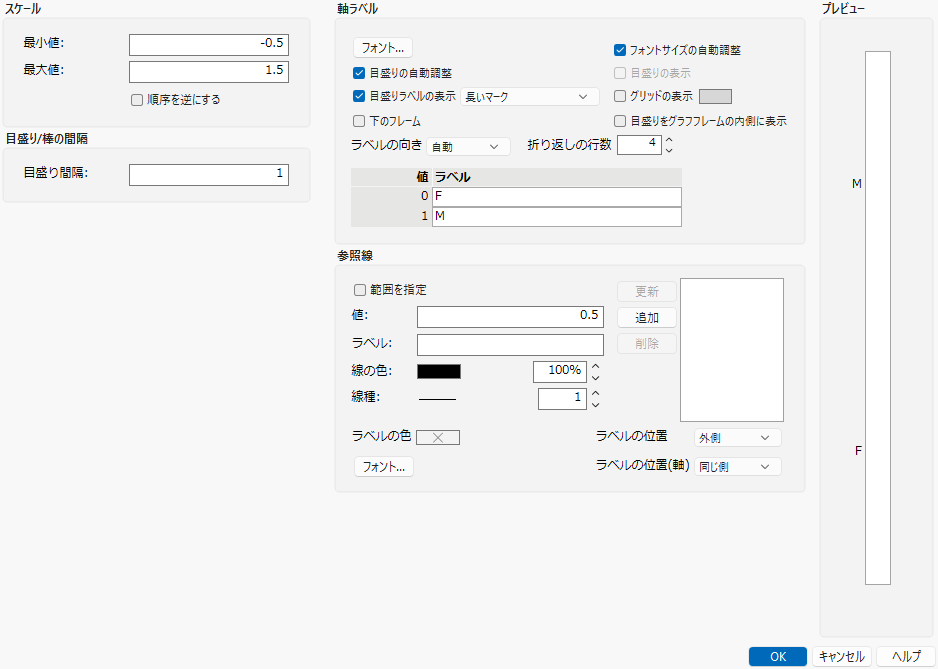Click the F label in the preview
This screenshot has width=938, height=669.
858,451
